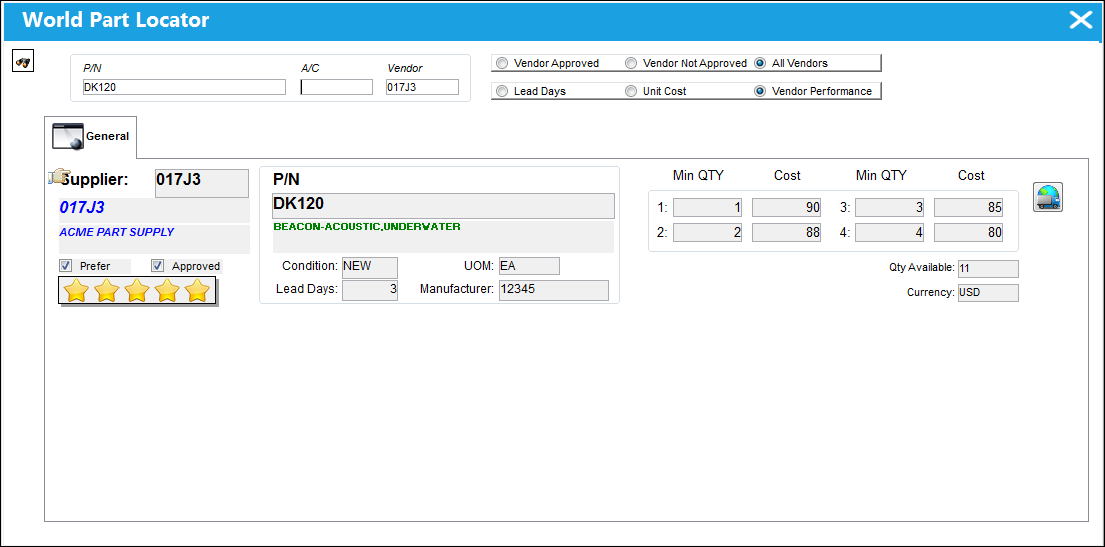Click the Manufacturer field 12345
Image resolution: width=1105 pixels, height=547 pixels.
point(554,290)
